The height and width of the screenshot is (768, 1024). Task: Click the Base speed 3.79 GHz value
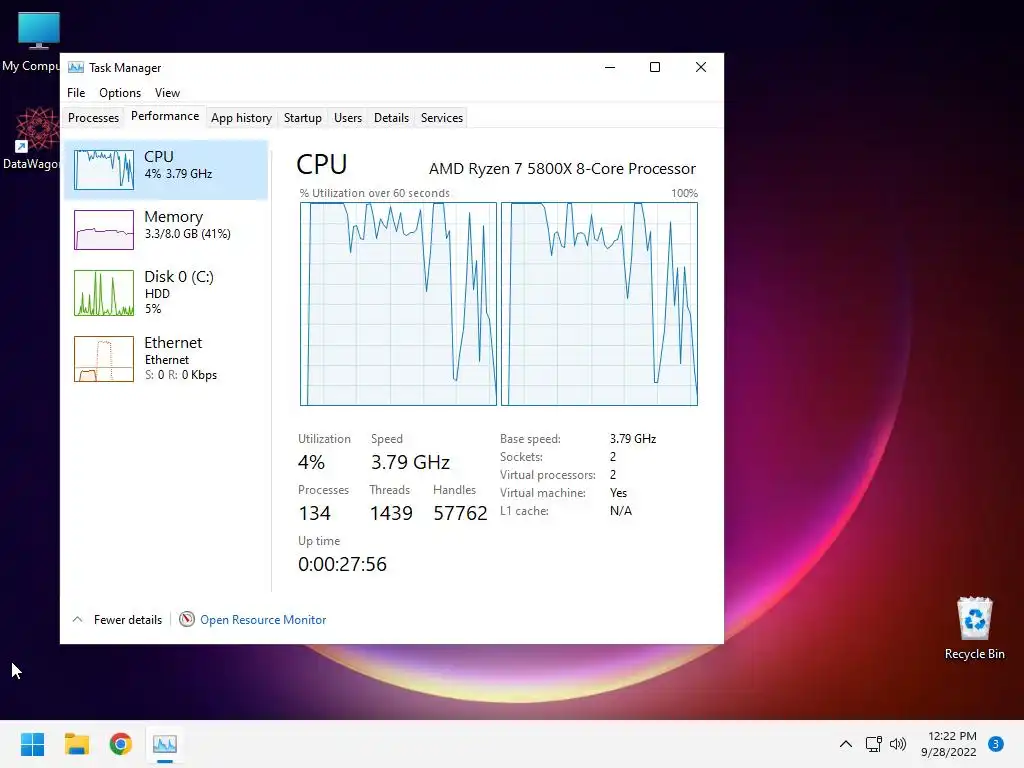[x=633, y=439]
